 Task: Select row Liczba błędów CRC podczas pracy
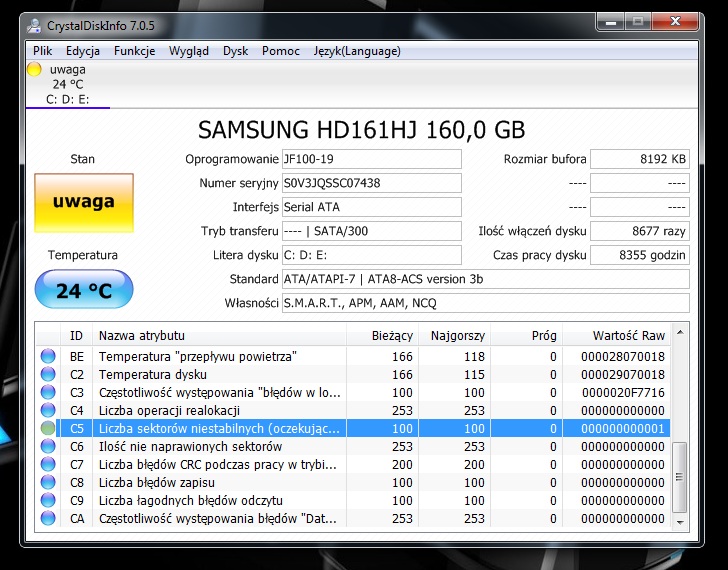[x=353, y=464]
